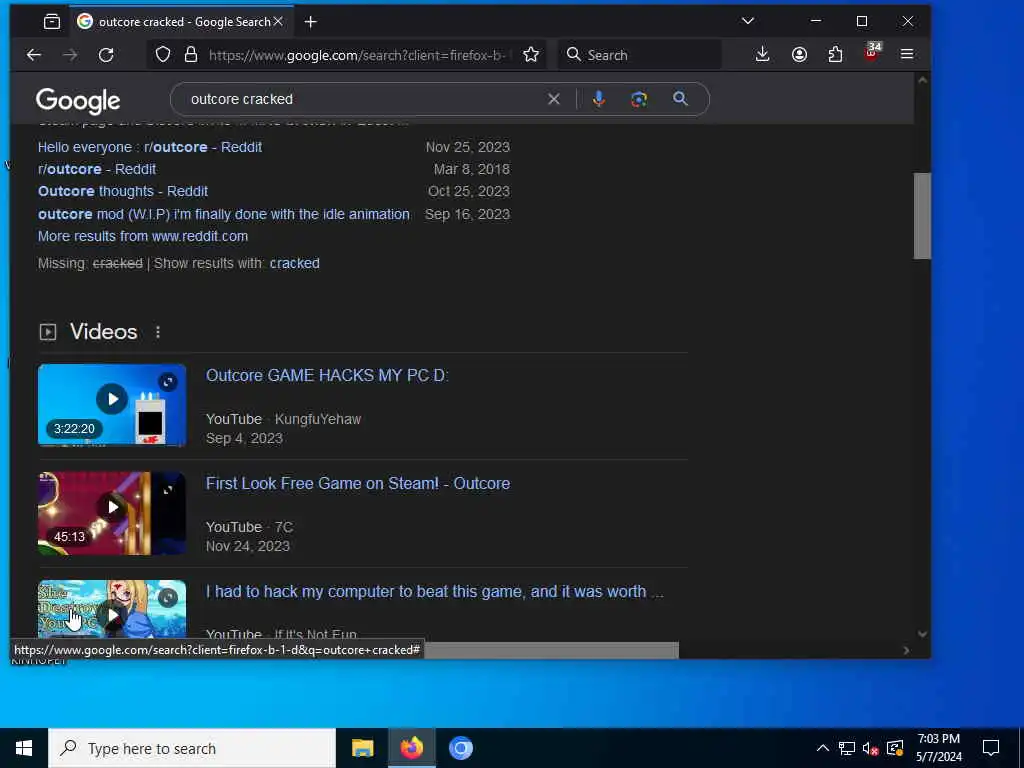The height and width of the screenshot is (768, 1024).
Task: Click Firefox icon in taskbar
Action: (412, 748)
